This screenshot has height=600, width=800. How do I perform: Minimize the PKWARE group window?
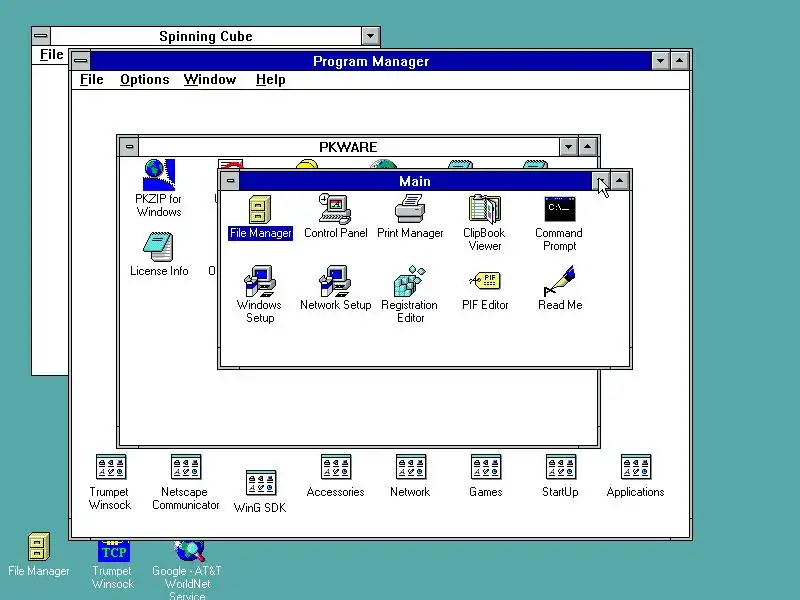(568, 147)
